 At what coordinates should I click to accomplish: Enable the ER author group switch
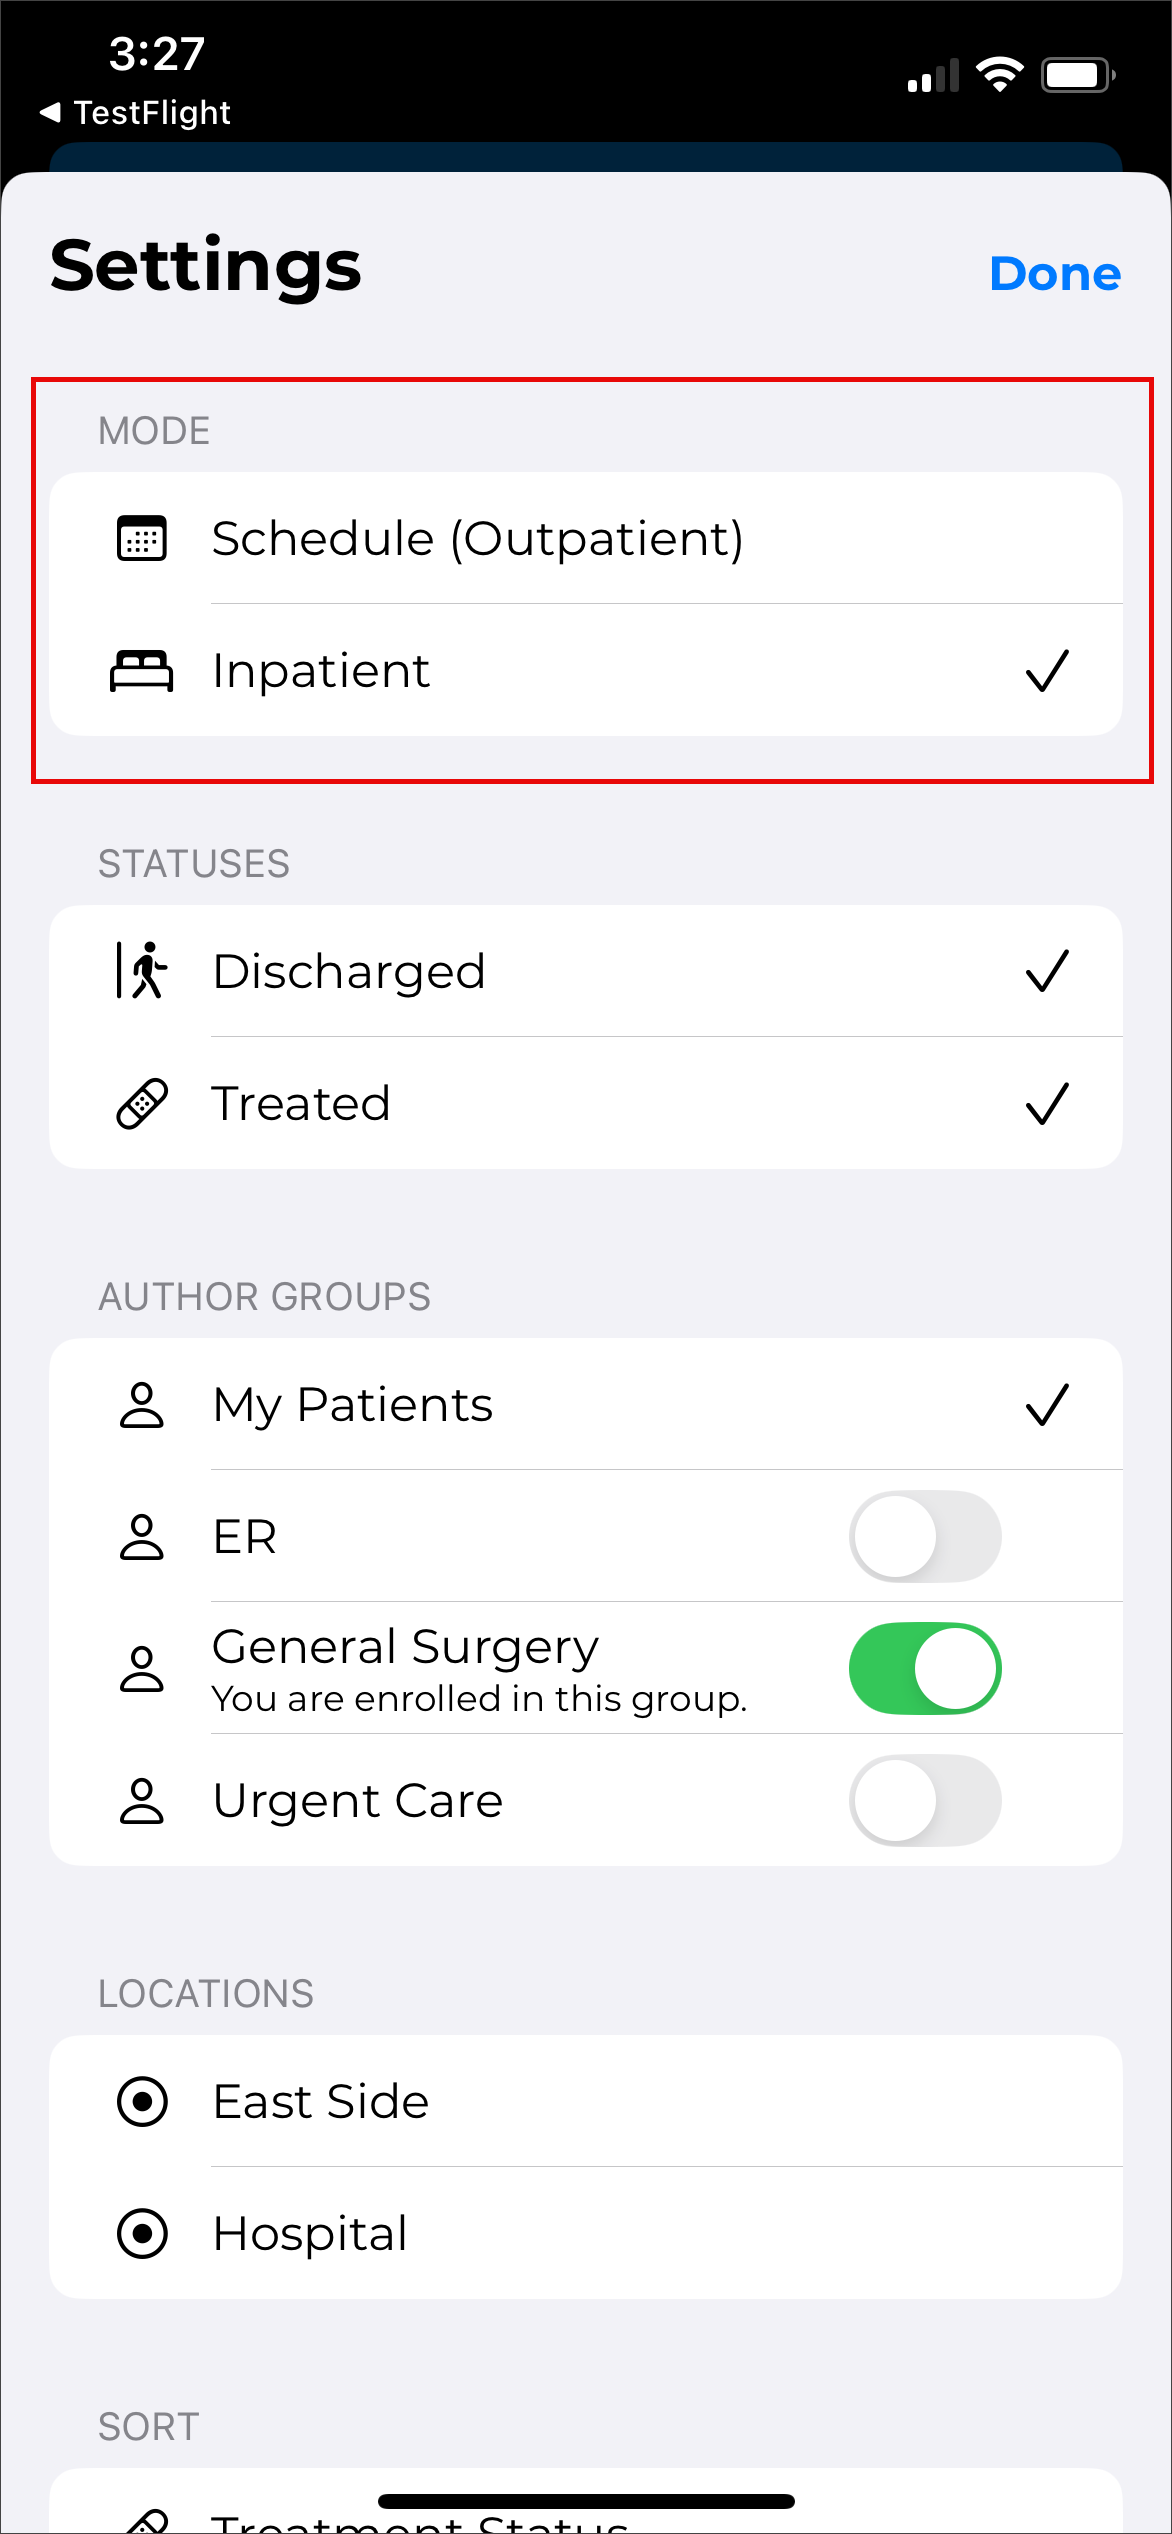[925, 1537]
